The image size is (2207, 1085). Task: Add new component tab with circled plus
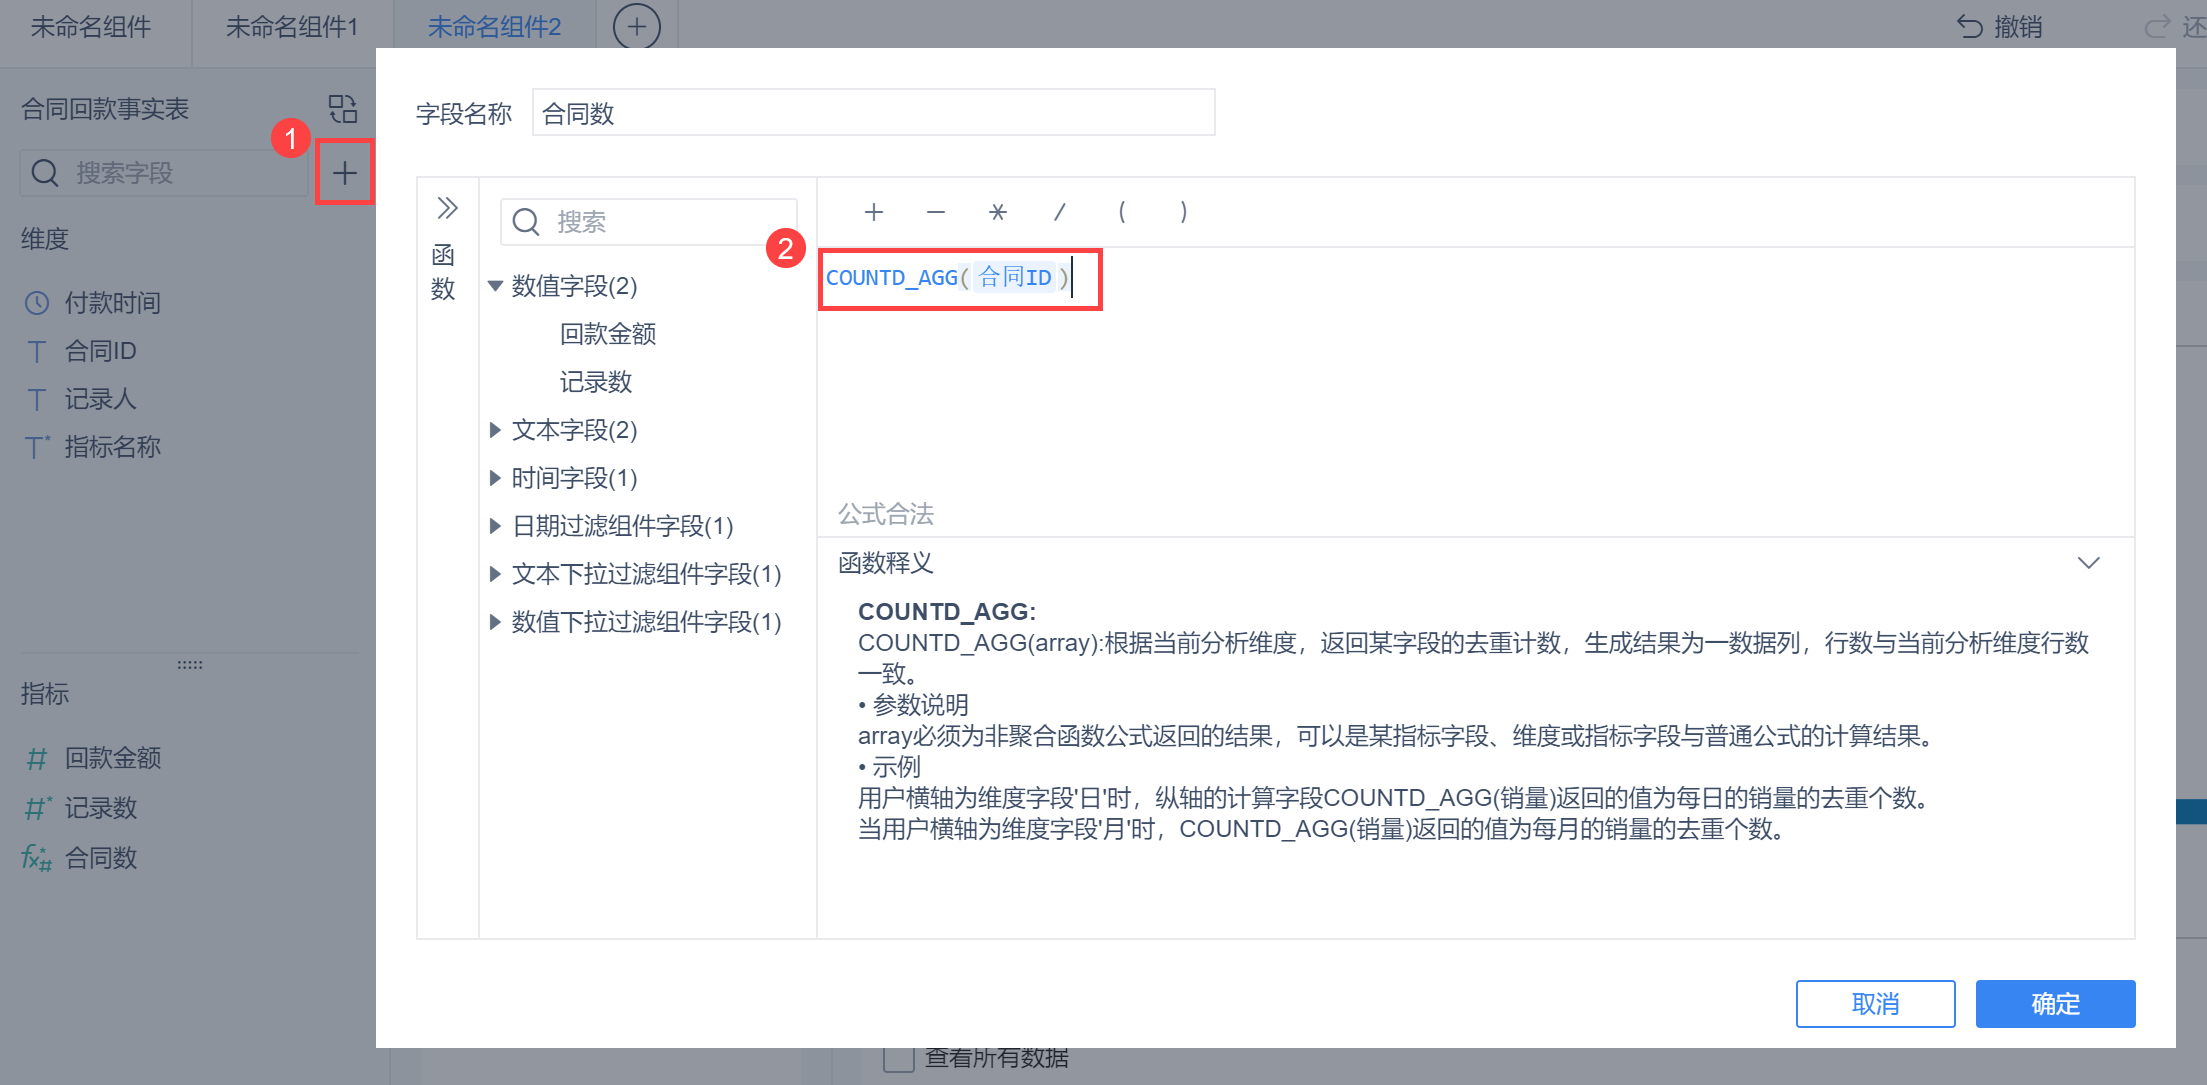click(636, 27)
